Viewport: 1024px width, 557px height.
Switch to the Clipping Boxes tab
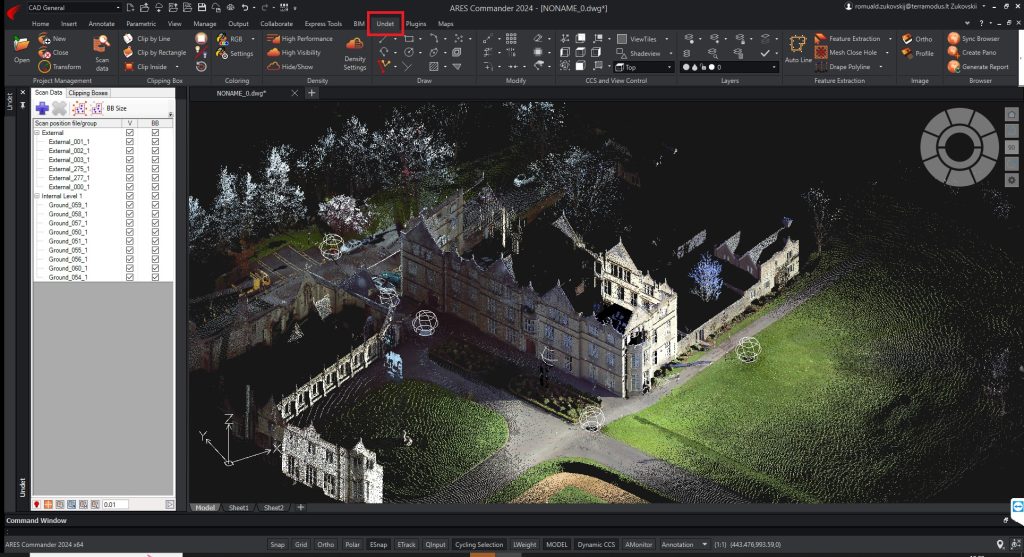[88, 92]
